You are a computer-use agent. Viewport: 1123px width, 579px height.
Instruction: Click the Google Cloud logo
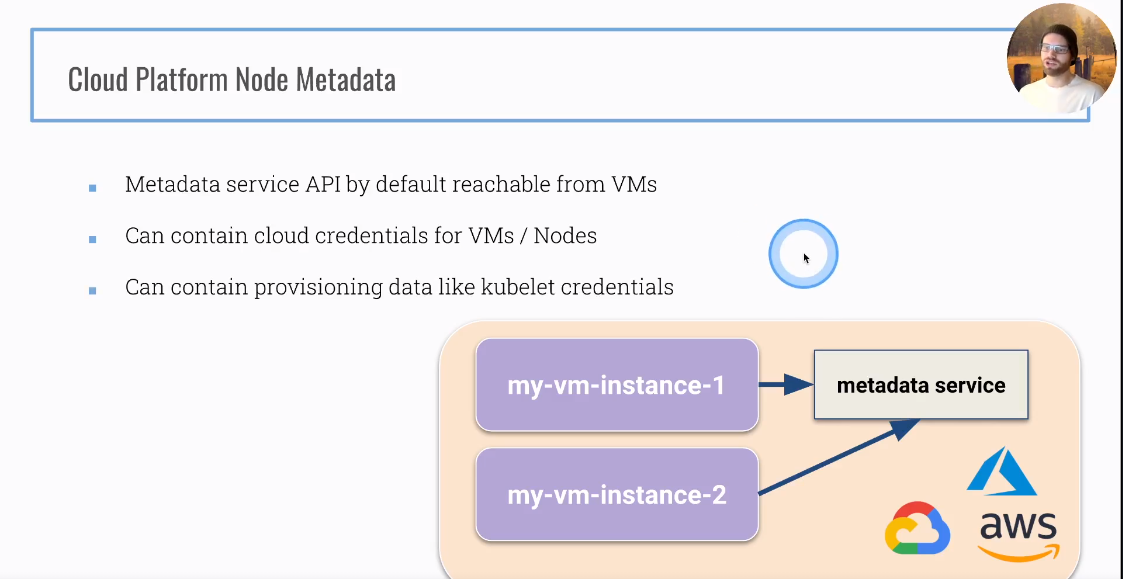click(x=917, y=528)
